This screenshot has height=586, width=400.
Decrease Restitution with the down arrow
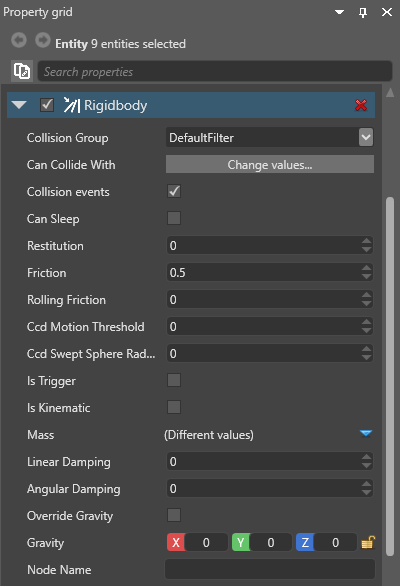click(367, 250)
